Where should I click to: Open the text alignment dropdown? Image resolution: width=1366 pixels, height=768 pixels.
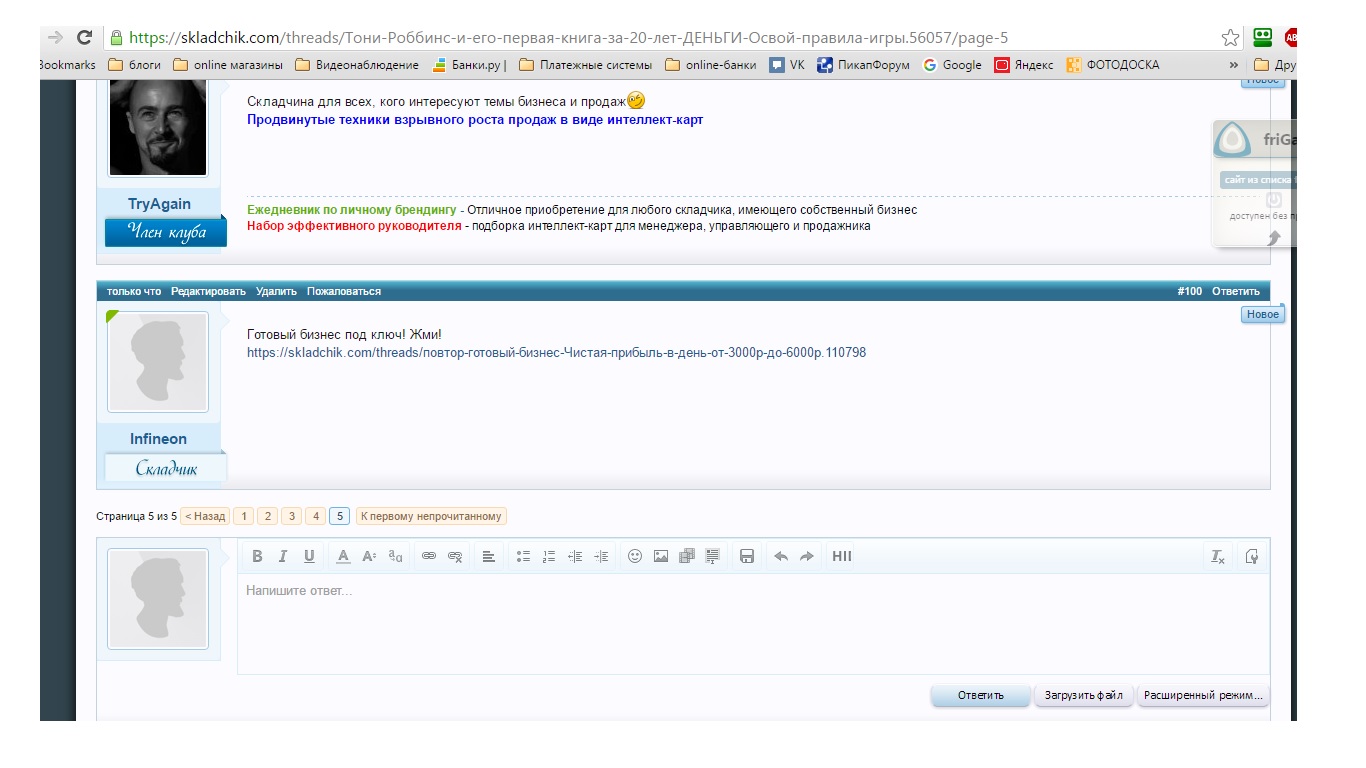tap(488, 557)
